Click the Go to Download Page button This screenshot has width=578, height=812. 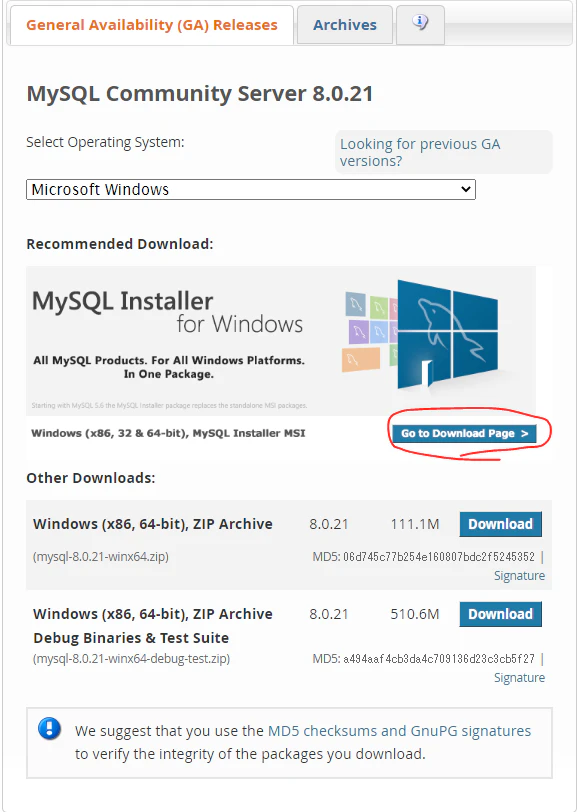pyautogui.click(x=464, y=433)
